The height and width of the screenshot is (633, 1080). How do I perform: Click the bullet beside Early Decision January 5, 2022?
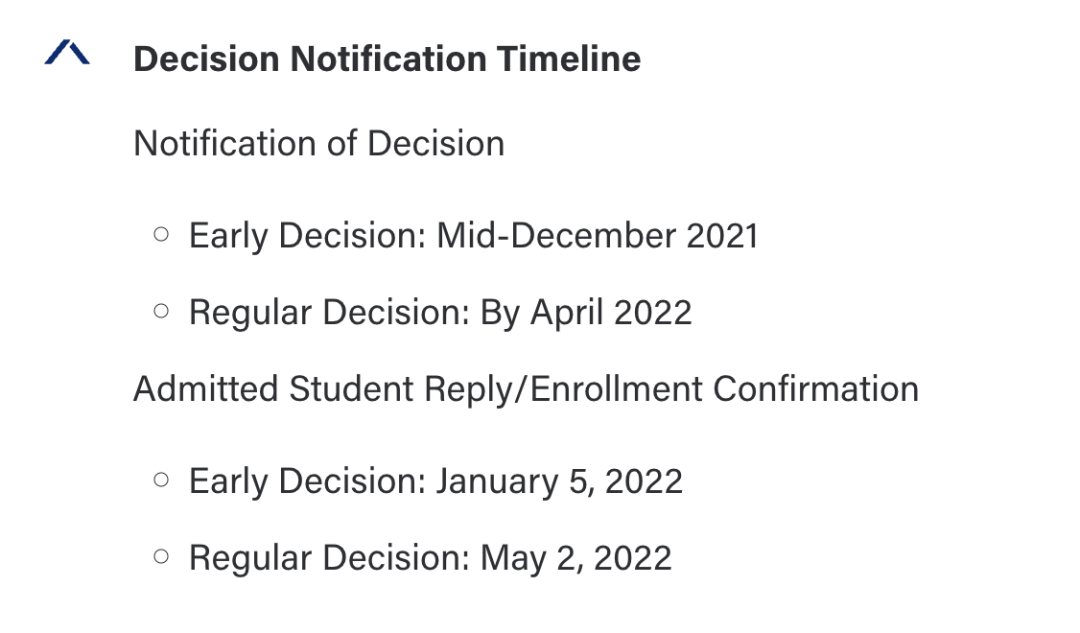[161, 479]
